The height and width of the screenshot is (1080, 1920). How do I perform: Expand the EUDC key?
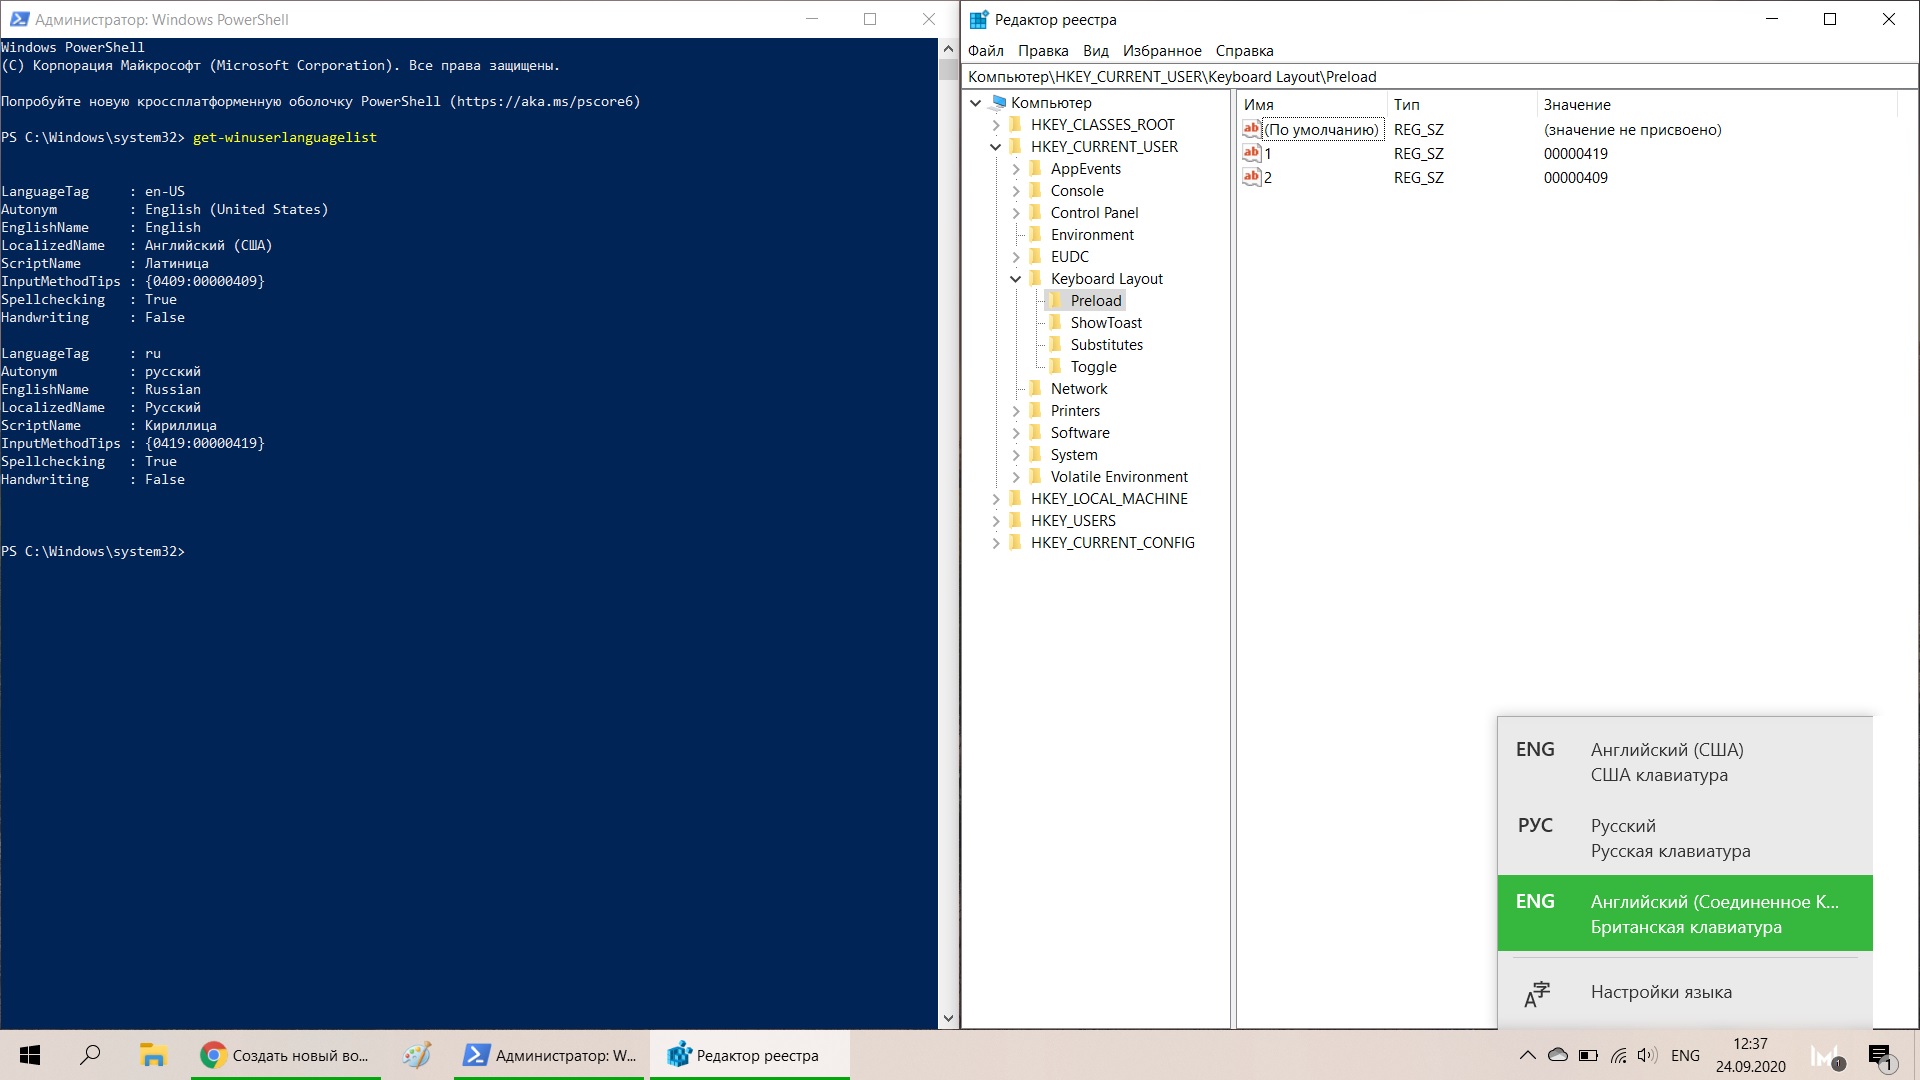tap(1016, 257)
